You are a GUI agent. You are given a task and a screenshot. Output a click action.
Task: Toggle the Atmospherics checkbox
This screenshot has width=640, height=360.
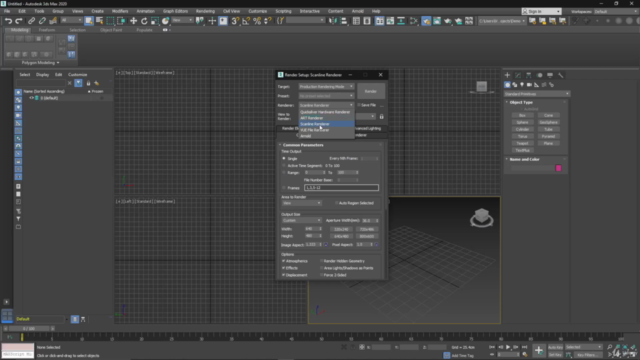pos(284,261)
